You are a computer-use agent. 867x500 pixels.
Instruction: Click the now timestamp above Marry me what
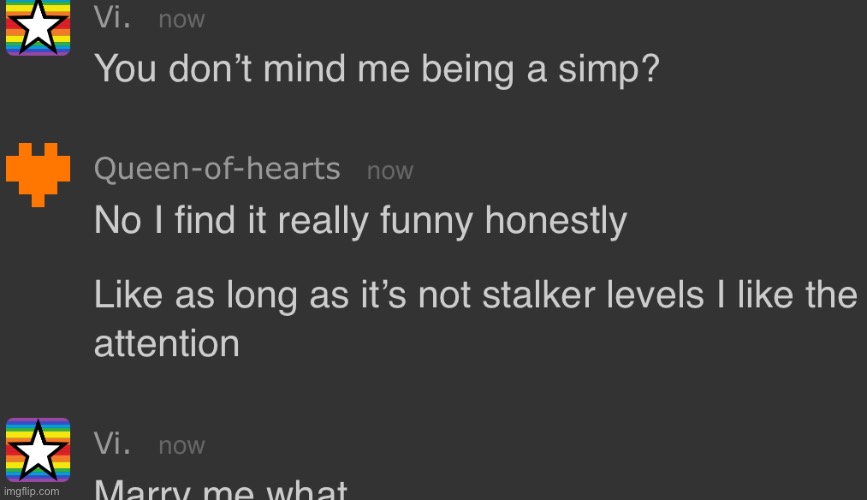pyautogui.click(x=181, y=446)
